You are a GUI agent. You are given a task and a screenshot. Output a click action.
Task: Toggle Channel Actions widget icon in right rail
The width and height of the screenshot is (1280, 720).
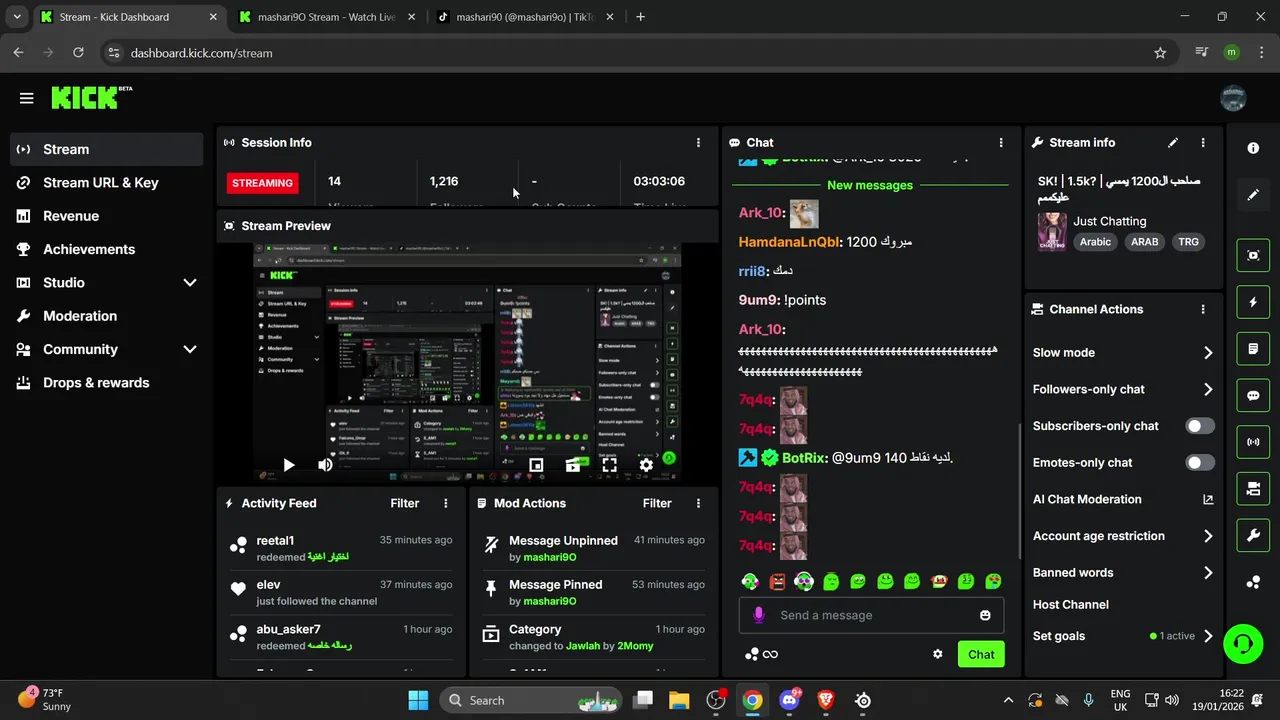point(1253,489)
